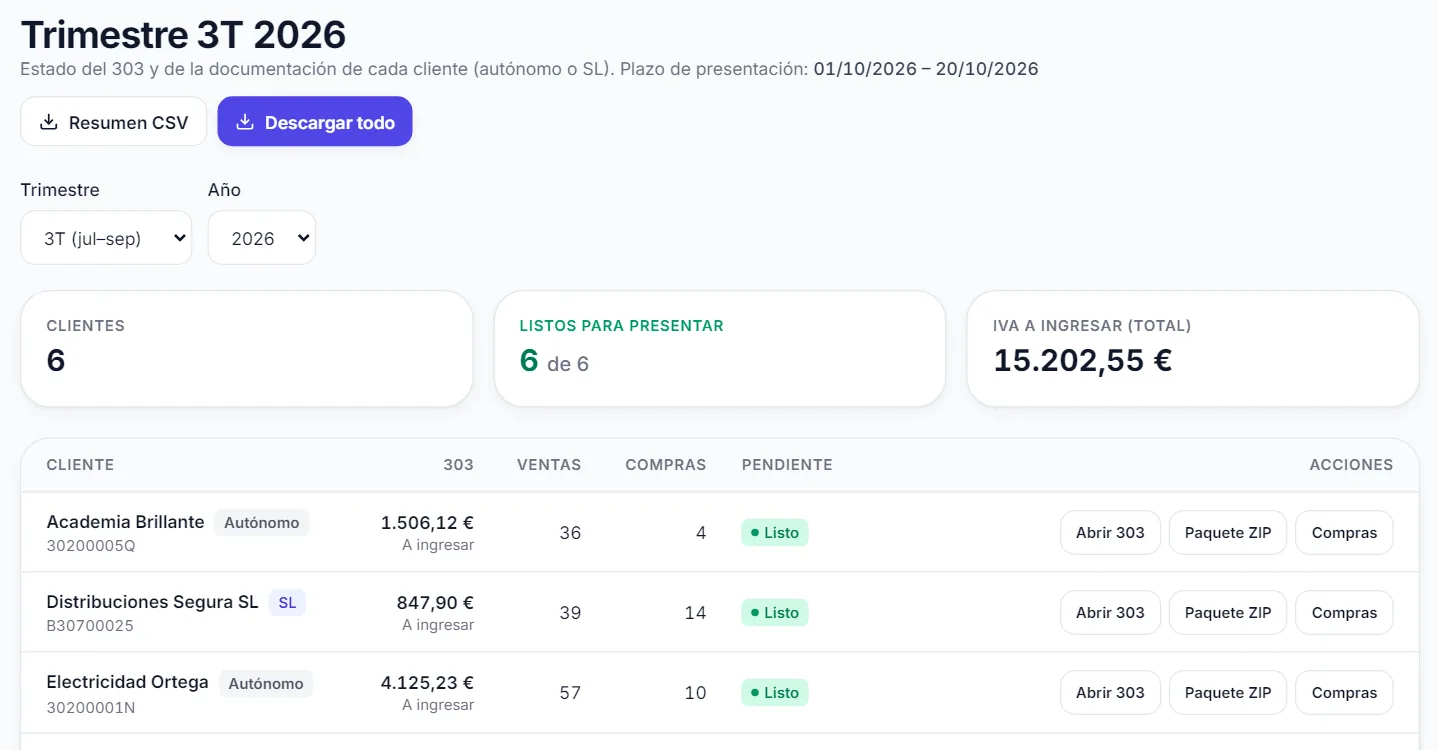Click the Cliente column header

(80, 465)
